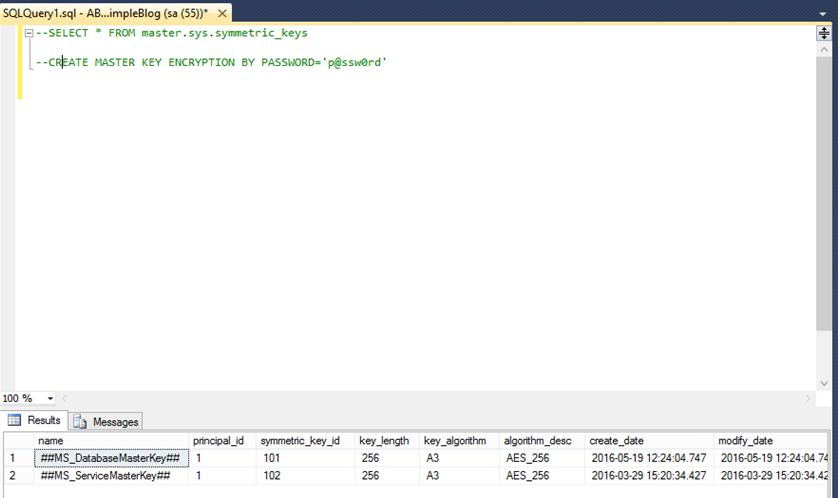The image size is (840, 498).
Task: Select the top-left corner cell of results grid
Action: point(19,441)
